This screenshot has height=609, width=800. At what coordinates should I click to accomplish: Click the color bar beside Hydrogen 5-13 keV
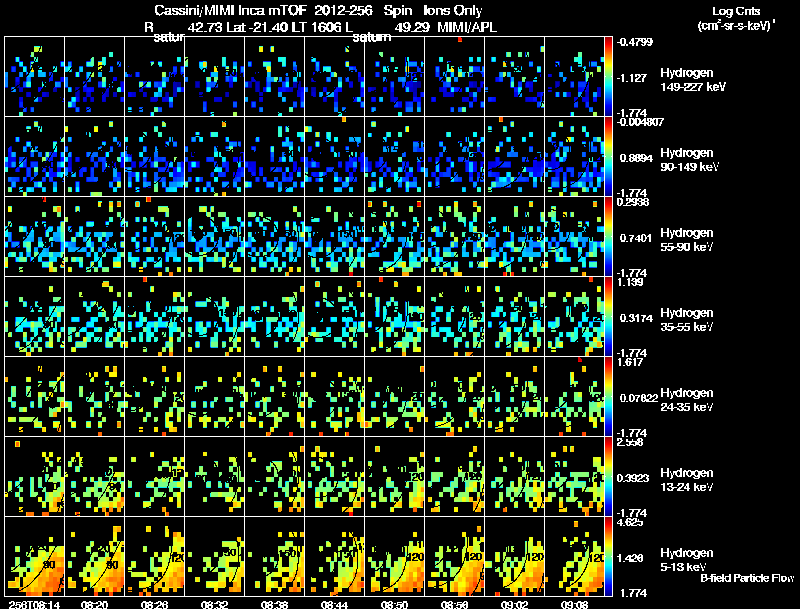(608, 556)
